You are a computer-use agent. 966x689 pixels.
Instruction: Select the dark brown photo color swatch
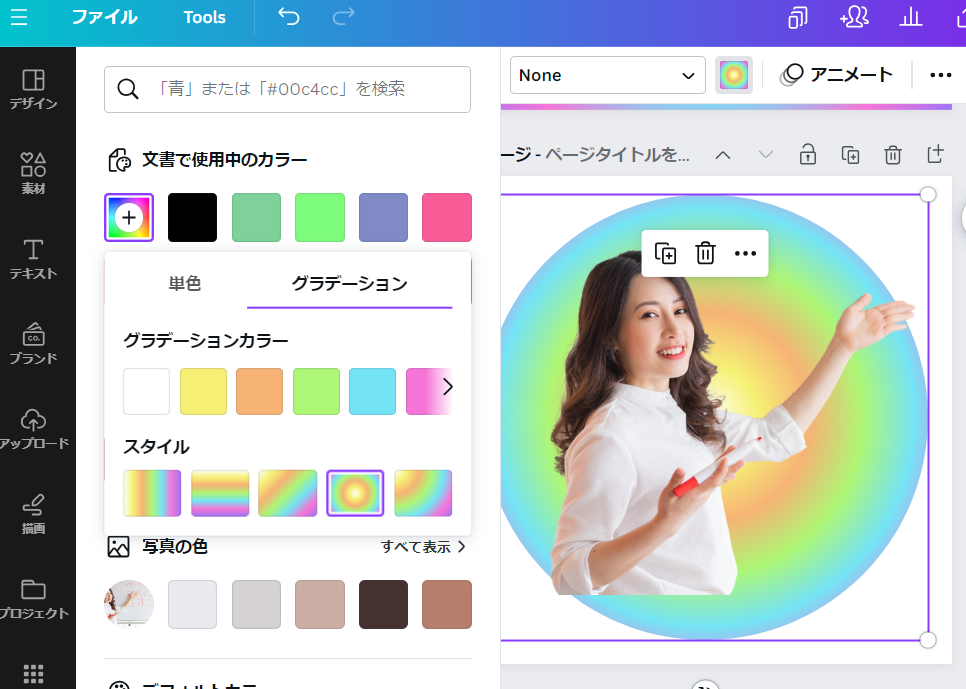[x=383, y=604]
